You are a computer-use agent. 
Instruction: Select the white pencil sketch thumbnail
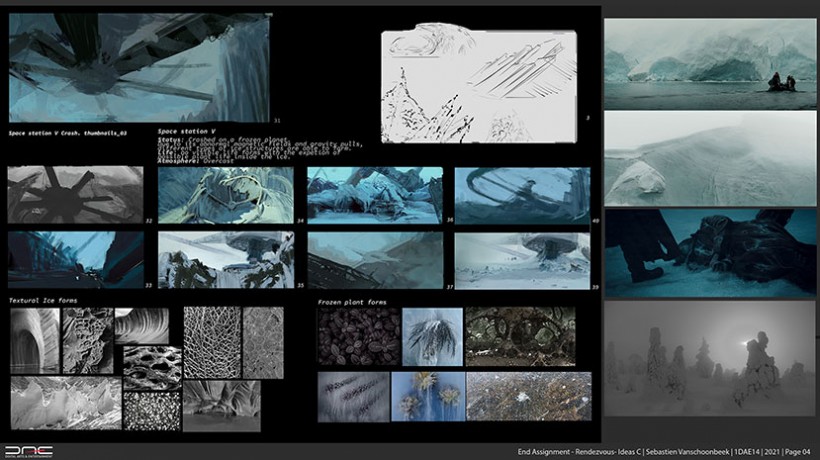click(479, 86)
